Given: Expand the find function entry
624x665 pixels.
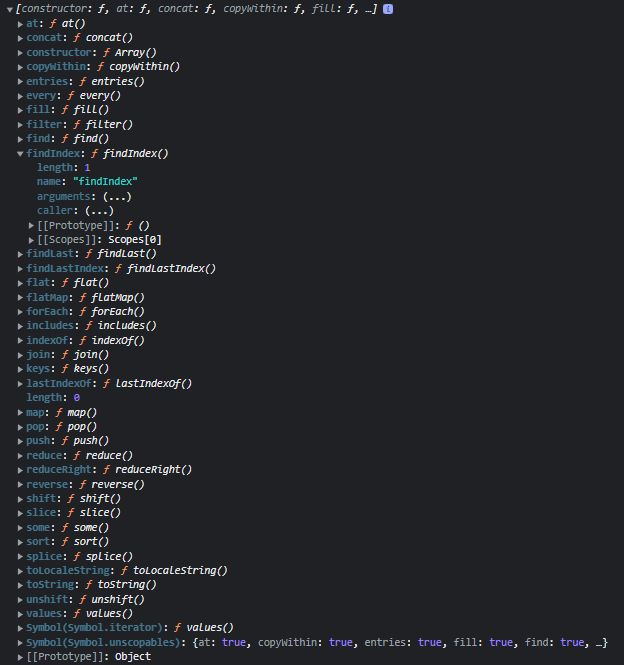Looking at the screenshot, I should coord(20,139).
